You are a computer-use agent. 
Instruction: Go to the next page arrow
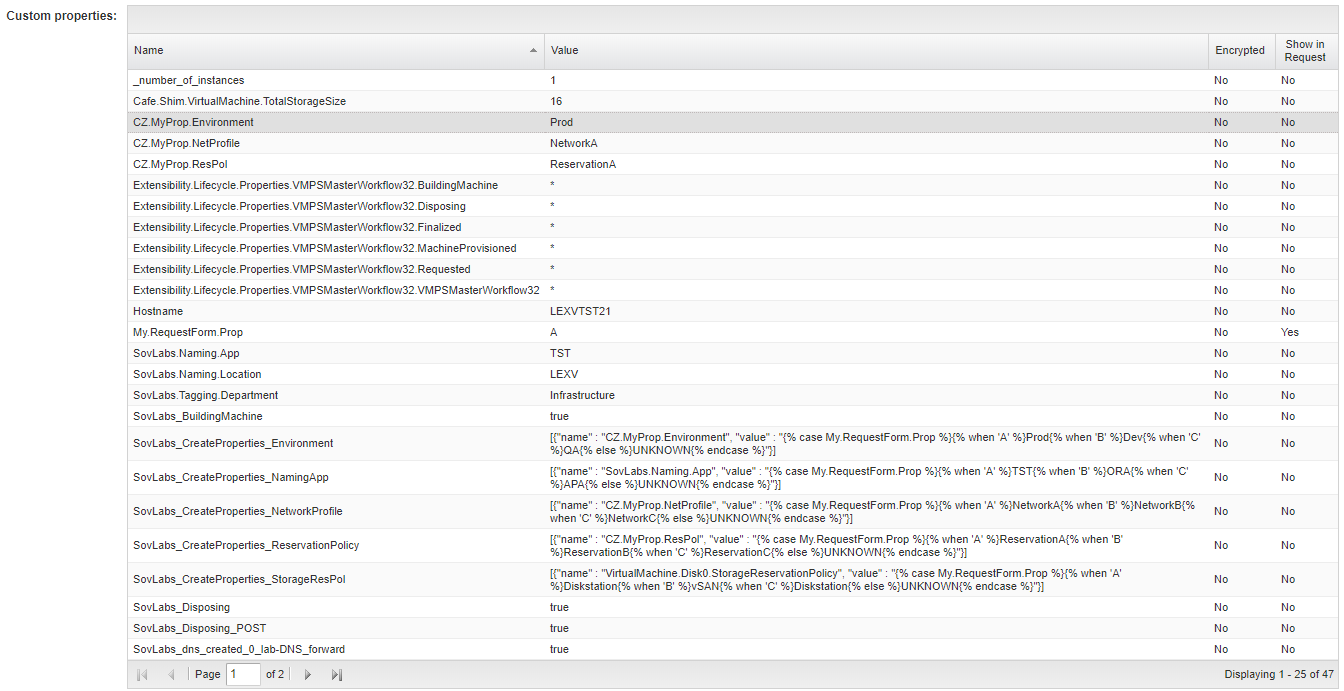click(x=308, y=675)
